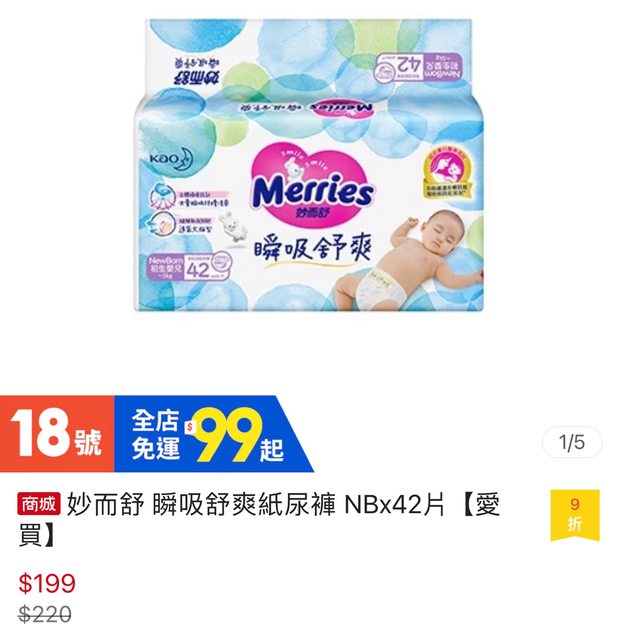The image size is (617, 640).
Task: Open the 18號 promotion banner
Action: (x=57, y=434)
